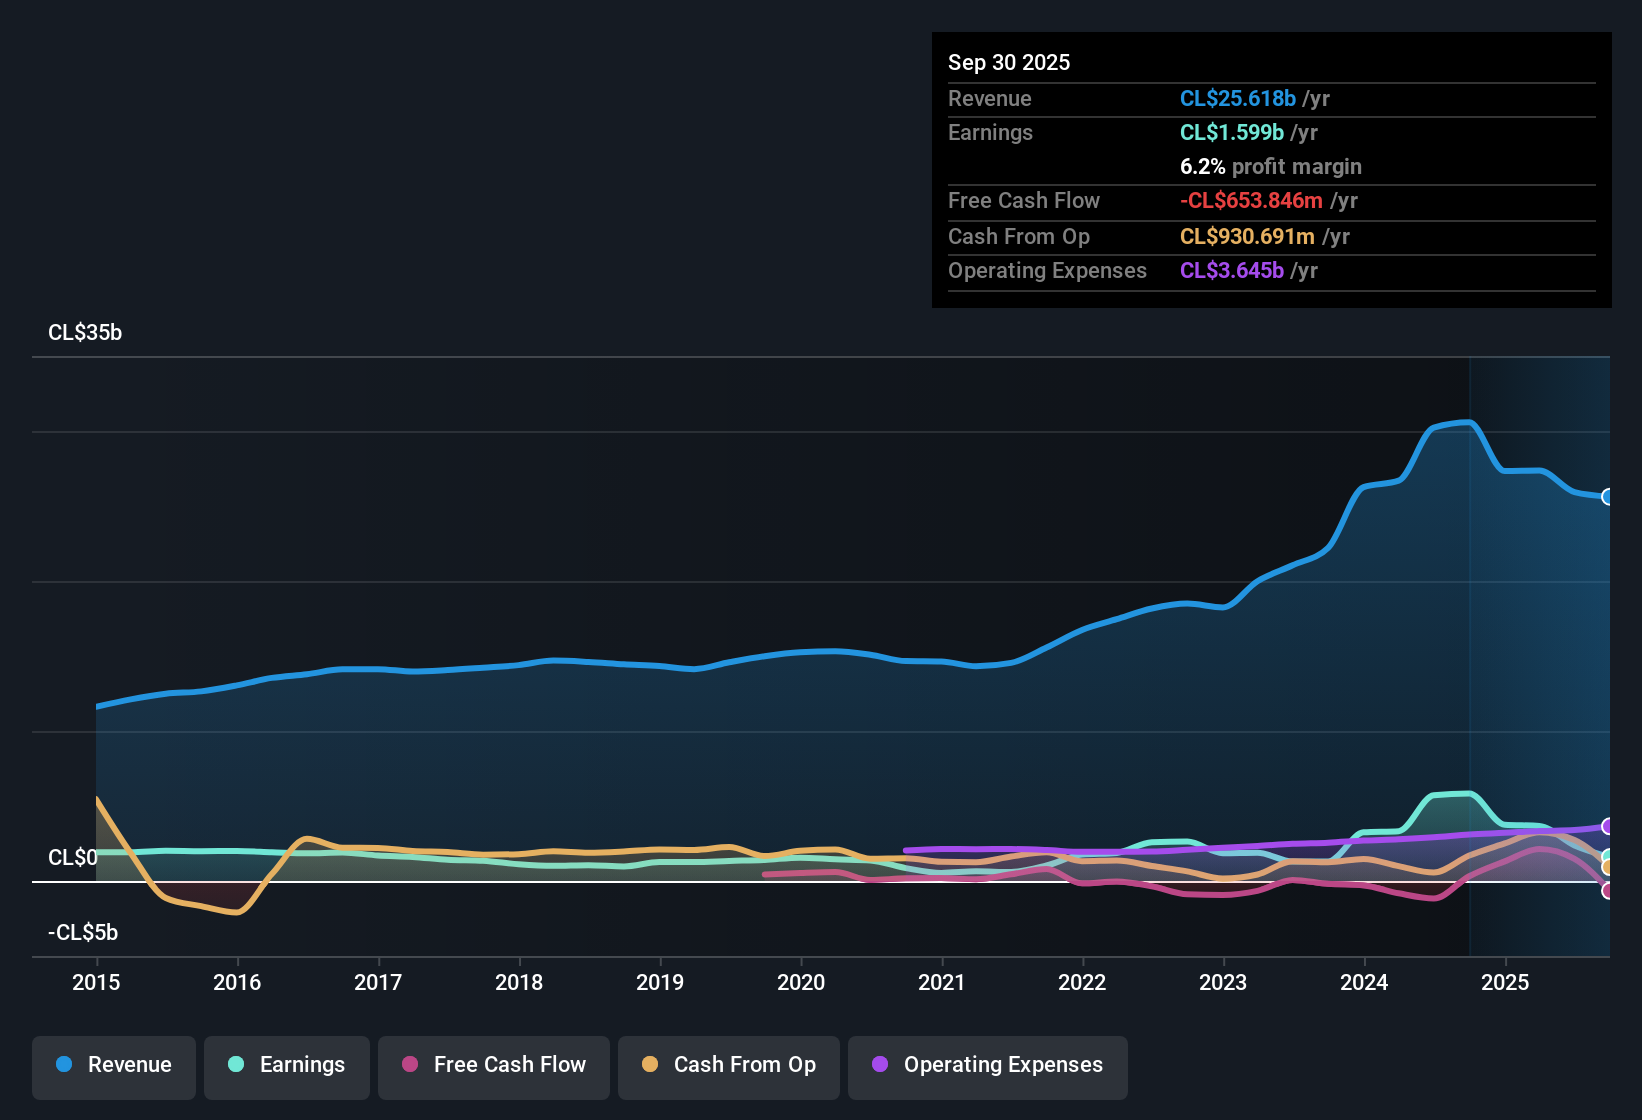
Task: Toggle the Revenue series visibility
Action: pyautogui.click(x=113, y=1065)
